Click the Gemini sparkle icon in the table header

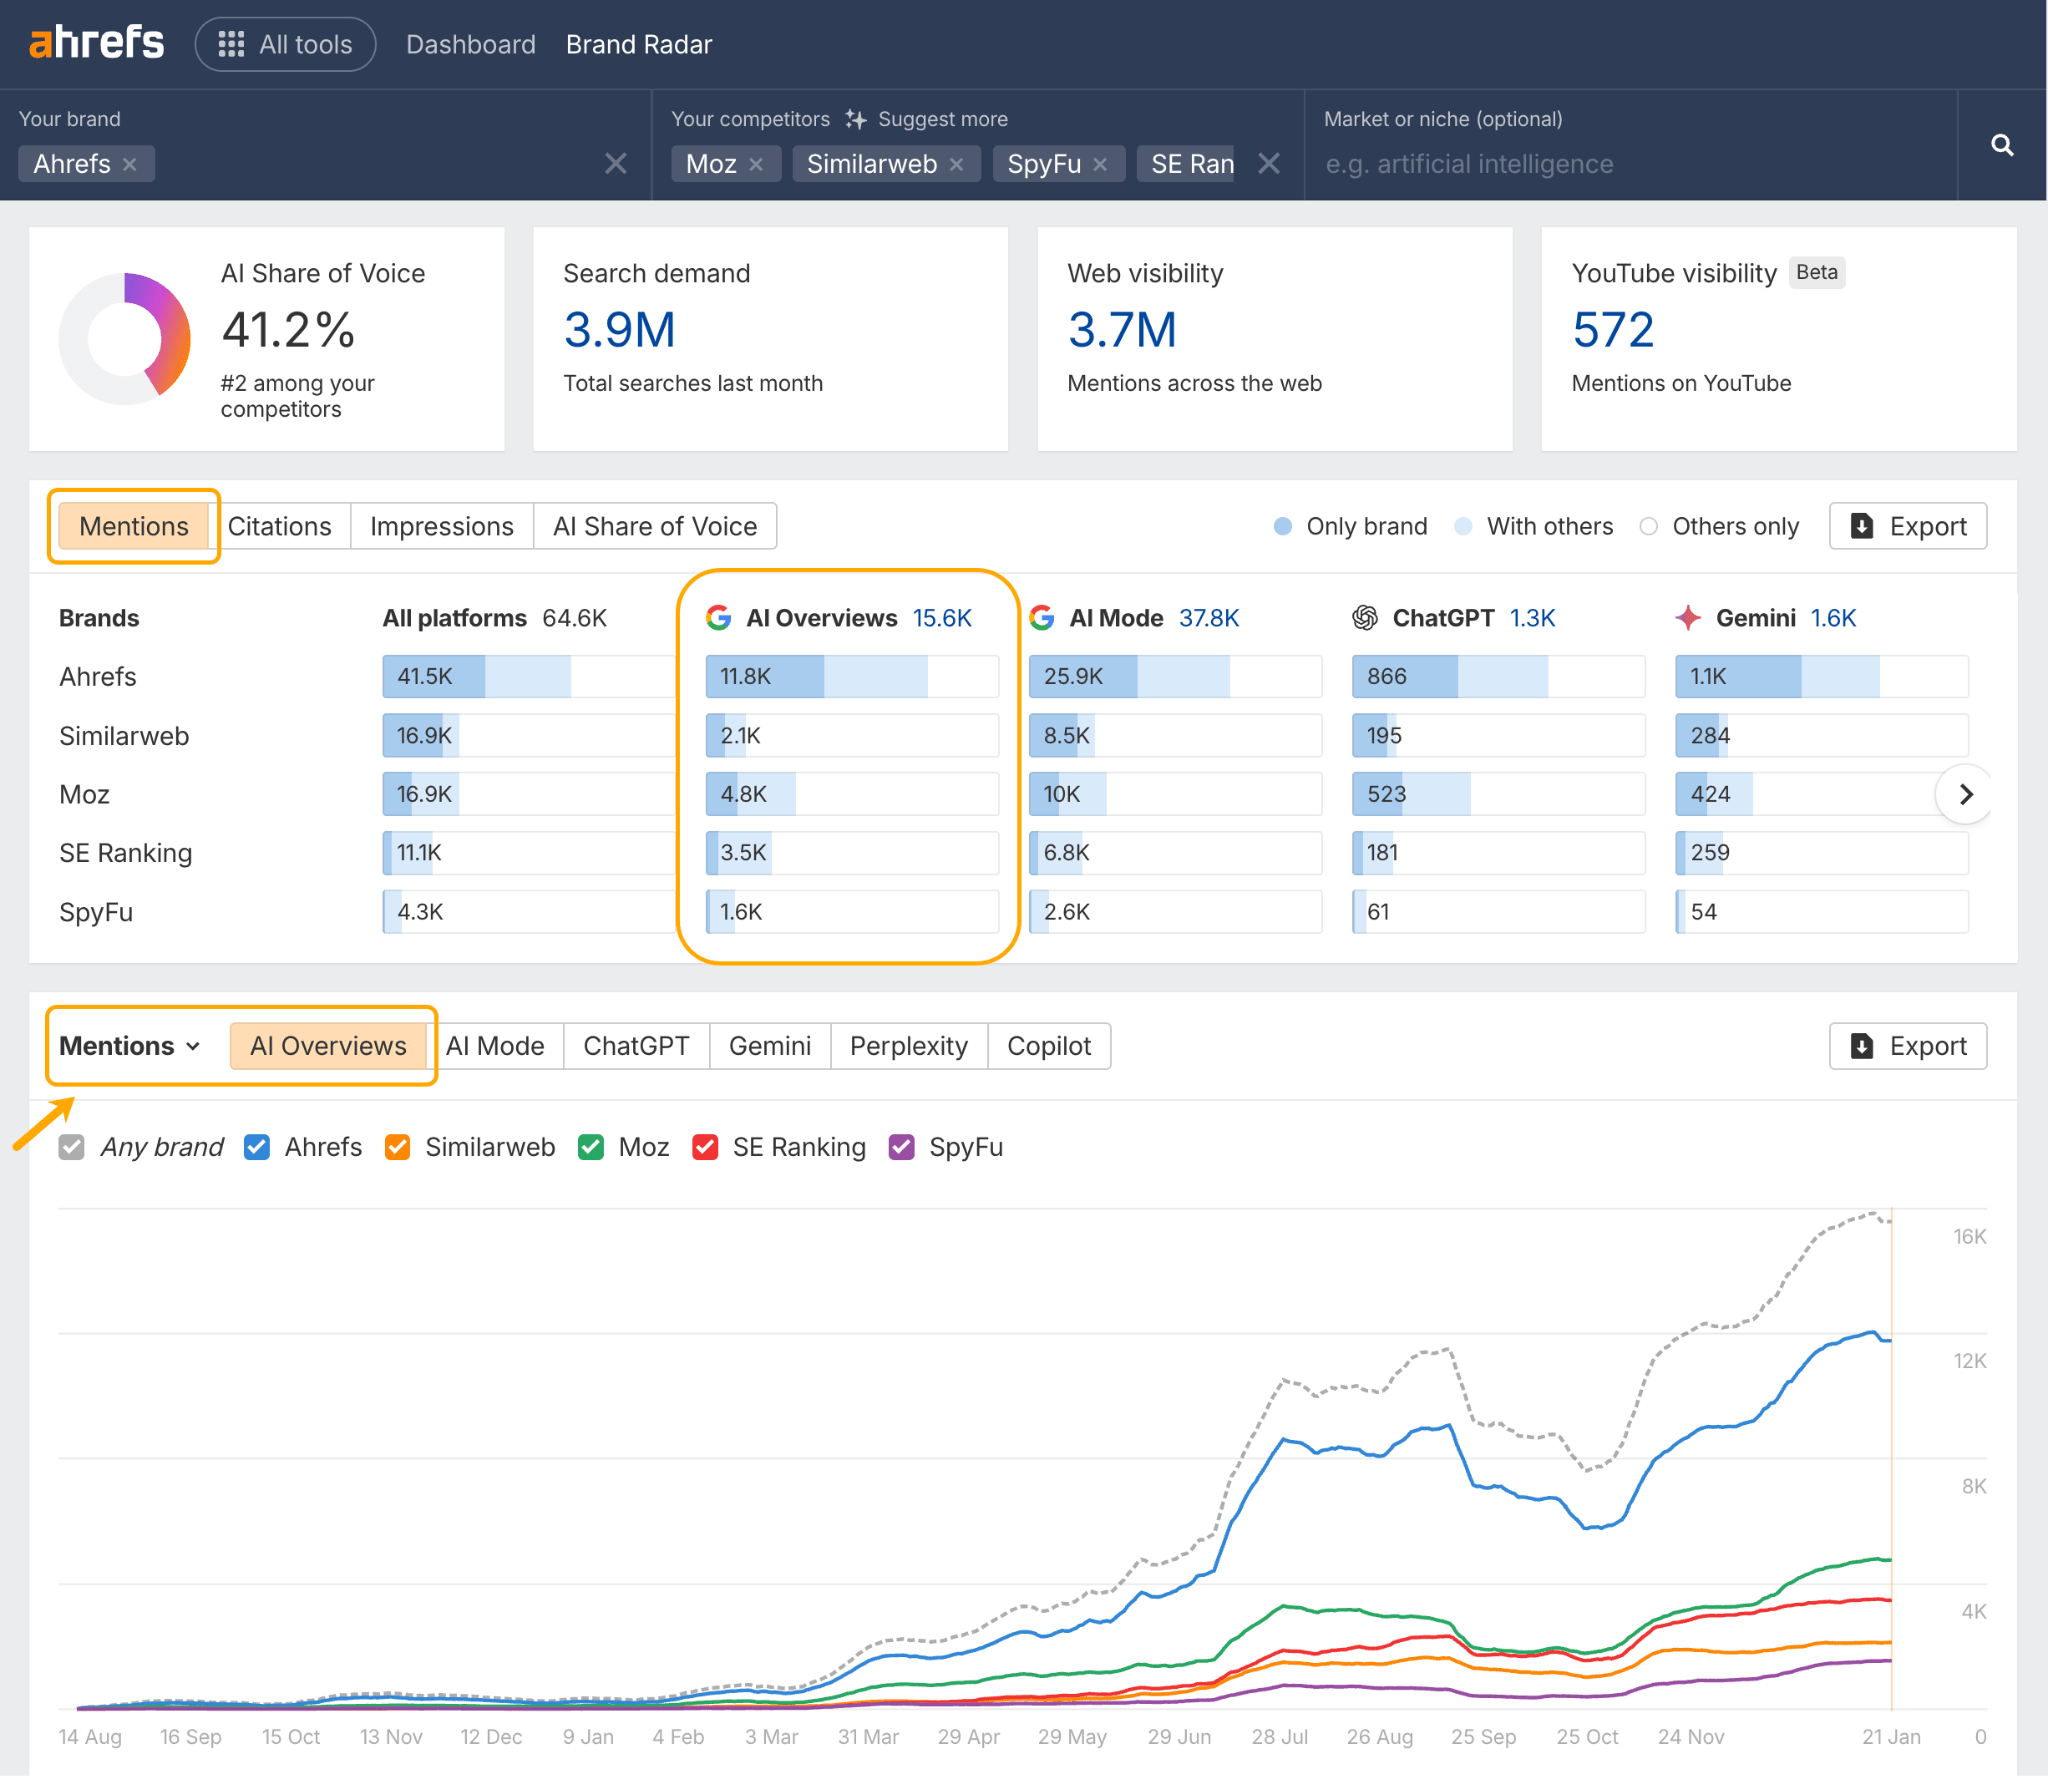tap(1688, 618)
